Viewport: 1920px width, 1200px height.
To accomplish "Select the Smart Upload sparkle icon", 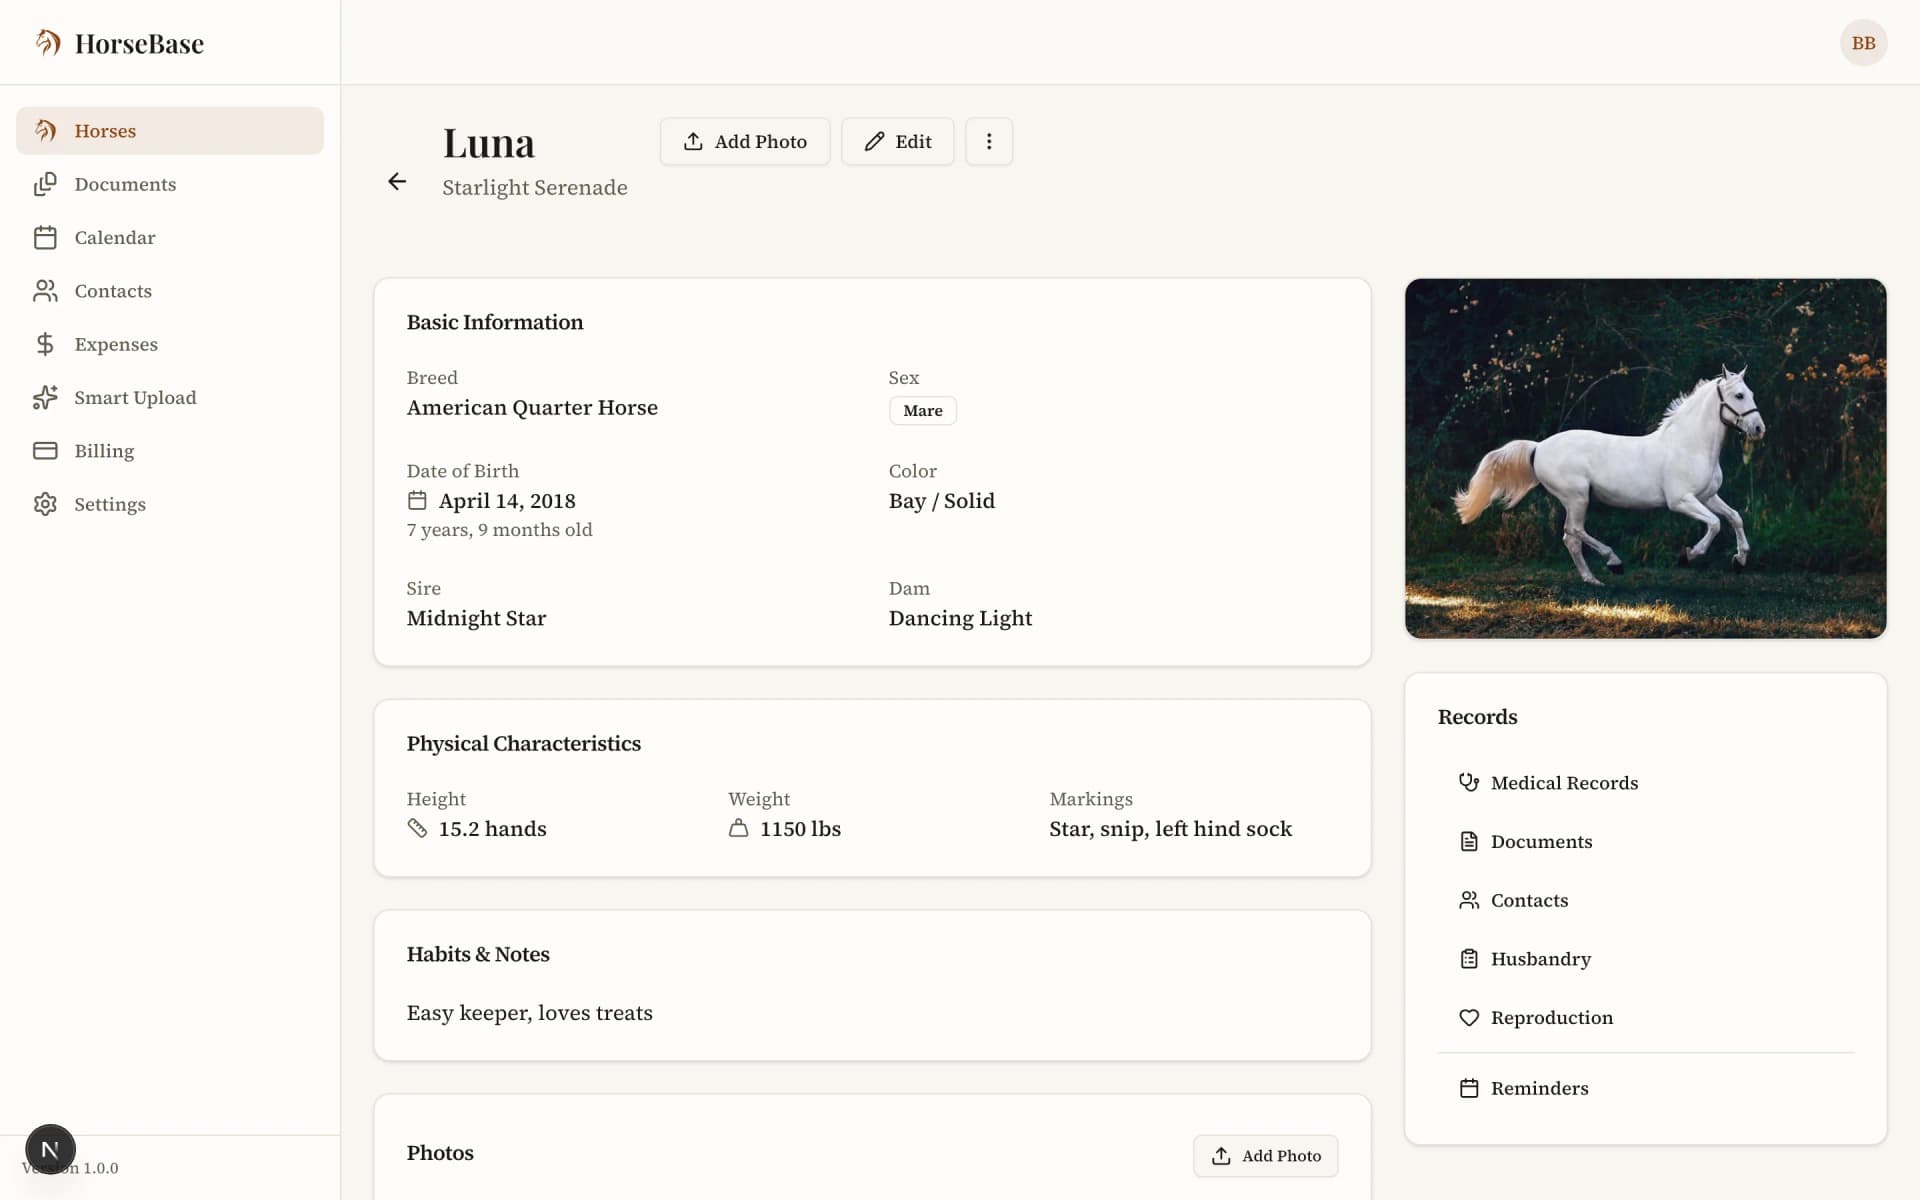I will coord(46,397).
